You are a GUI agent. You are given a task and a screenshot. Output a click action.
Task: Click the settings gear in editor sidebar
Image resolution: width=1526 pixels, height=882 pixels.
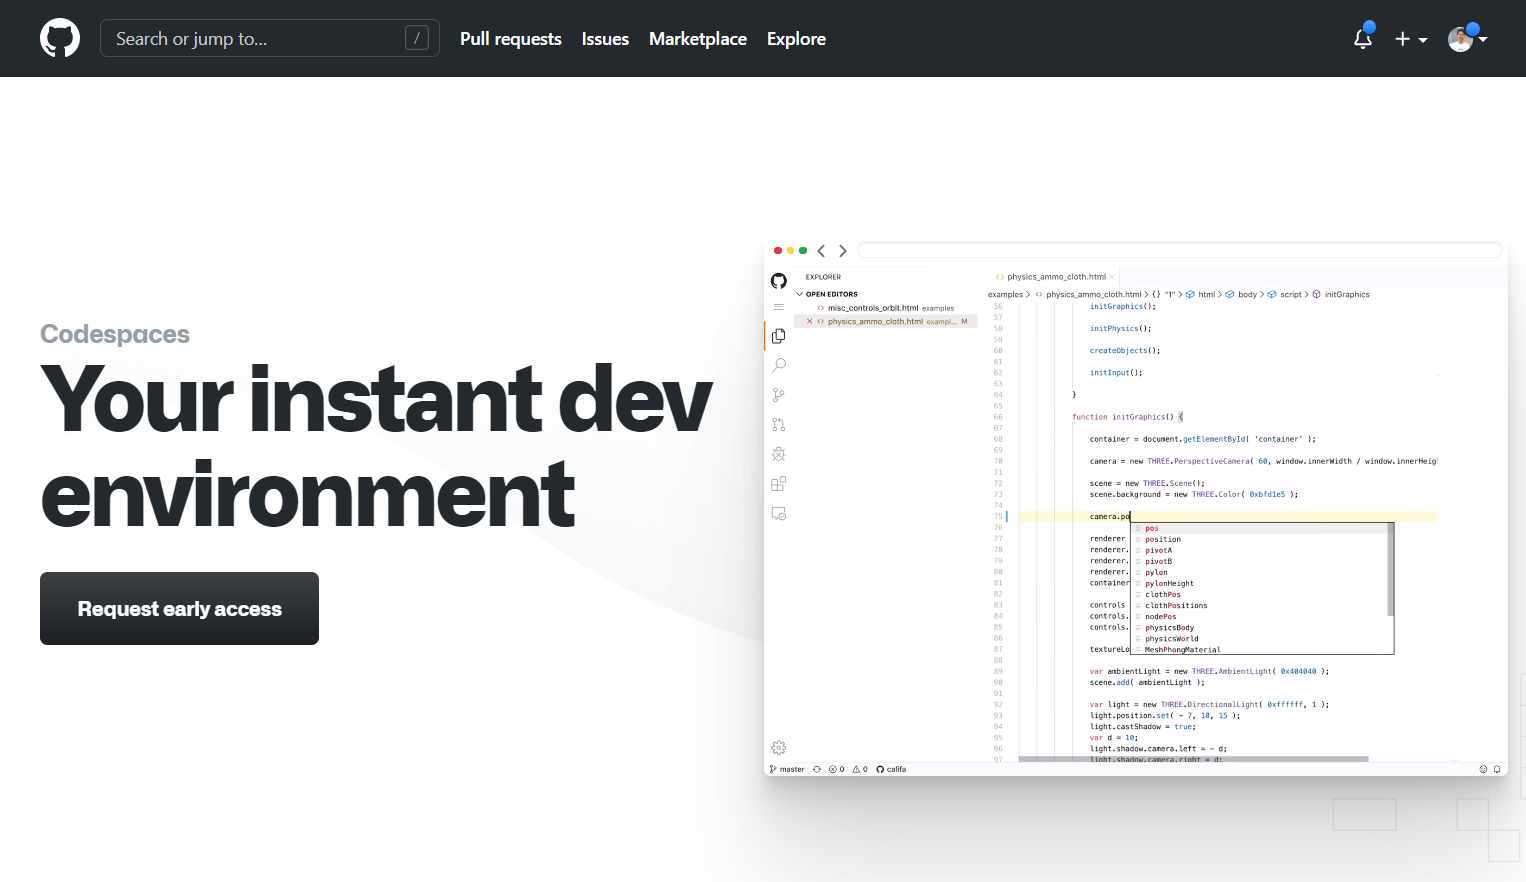click(779, 748)
